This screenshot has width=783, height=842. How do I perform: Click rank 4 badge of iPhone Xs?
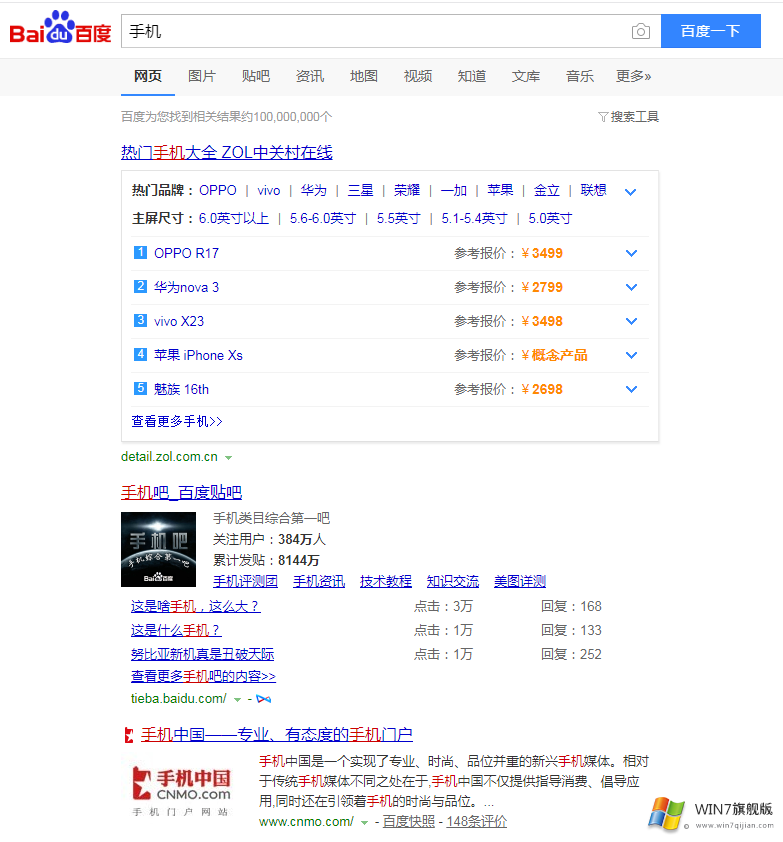[x=140, y=354]
